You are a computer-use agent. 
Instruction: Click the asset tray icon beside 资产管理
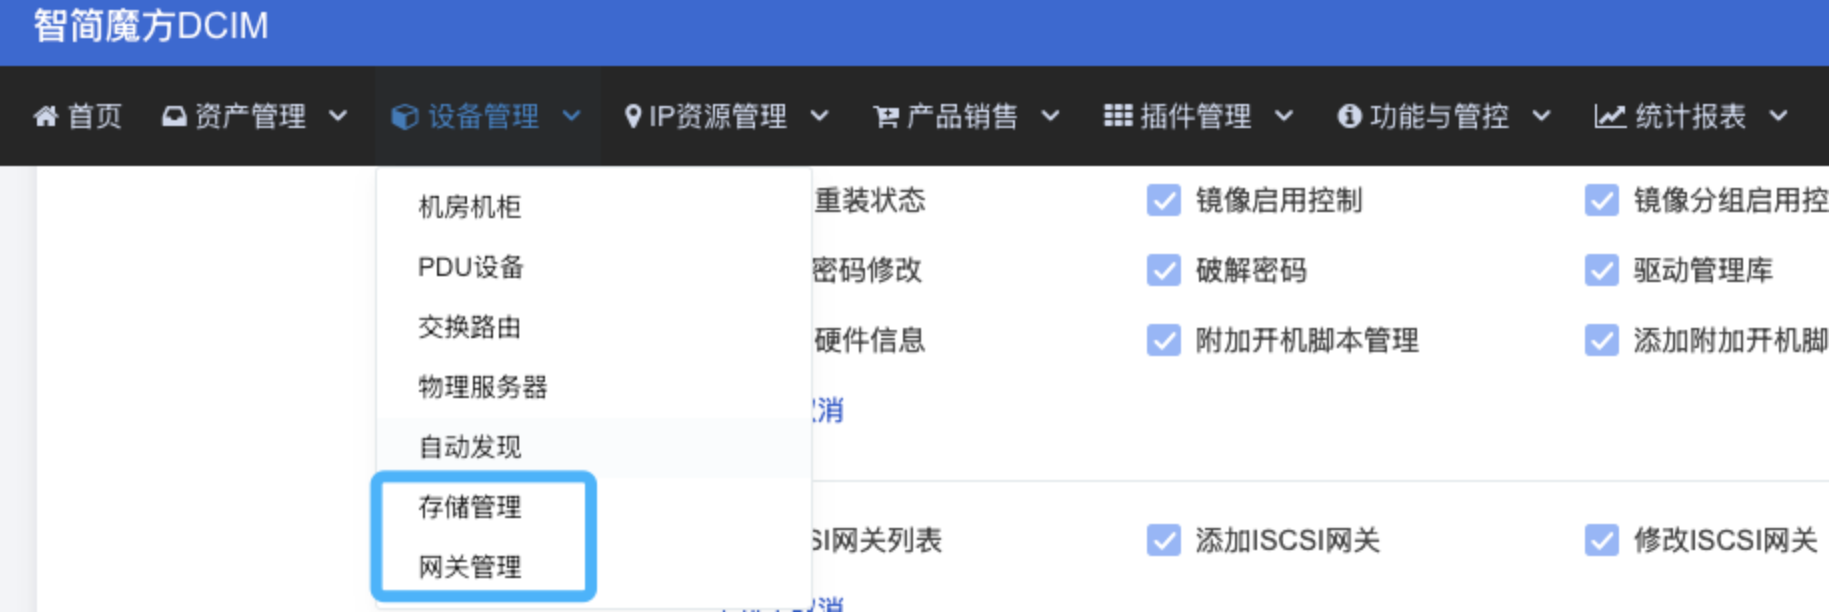click(x=174, y=117)
